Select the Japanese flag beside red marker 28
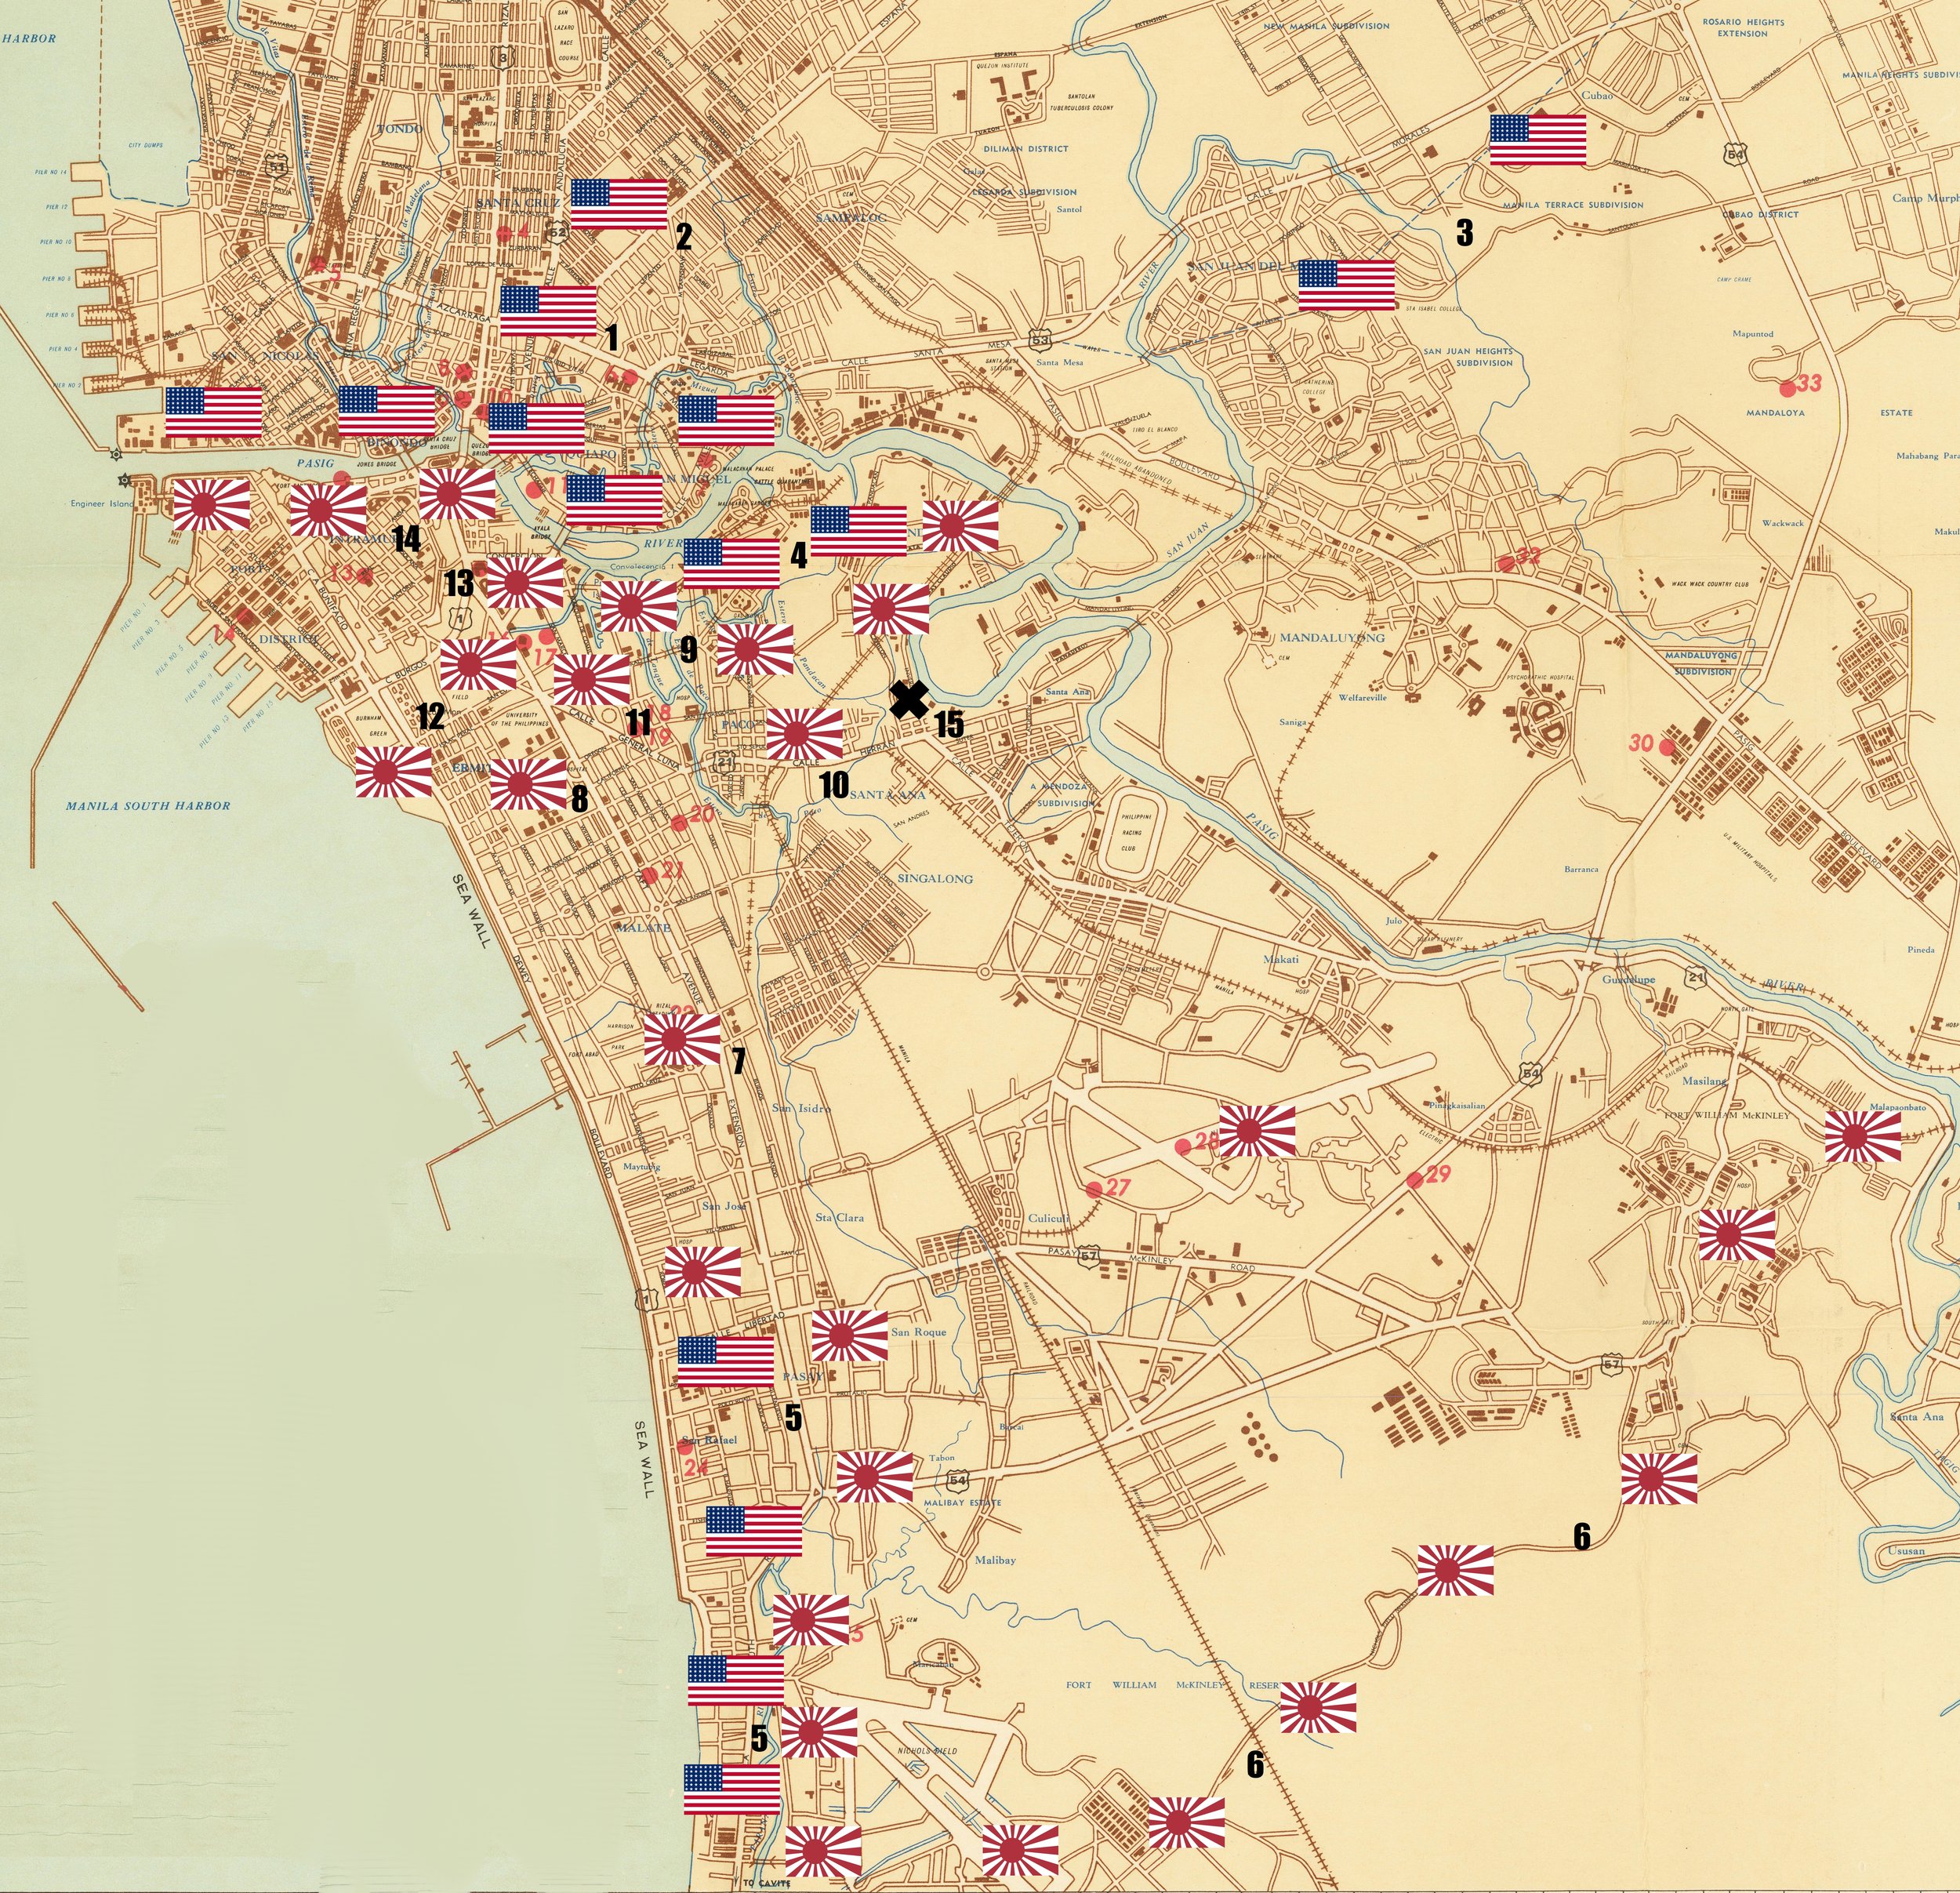 (x=1257, y=1131)
